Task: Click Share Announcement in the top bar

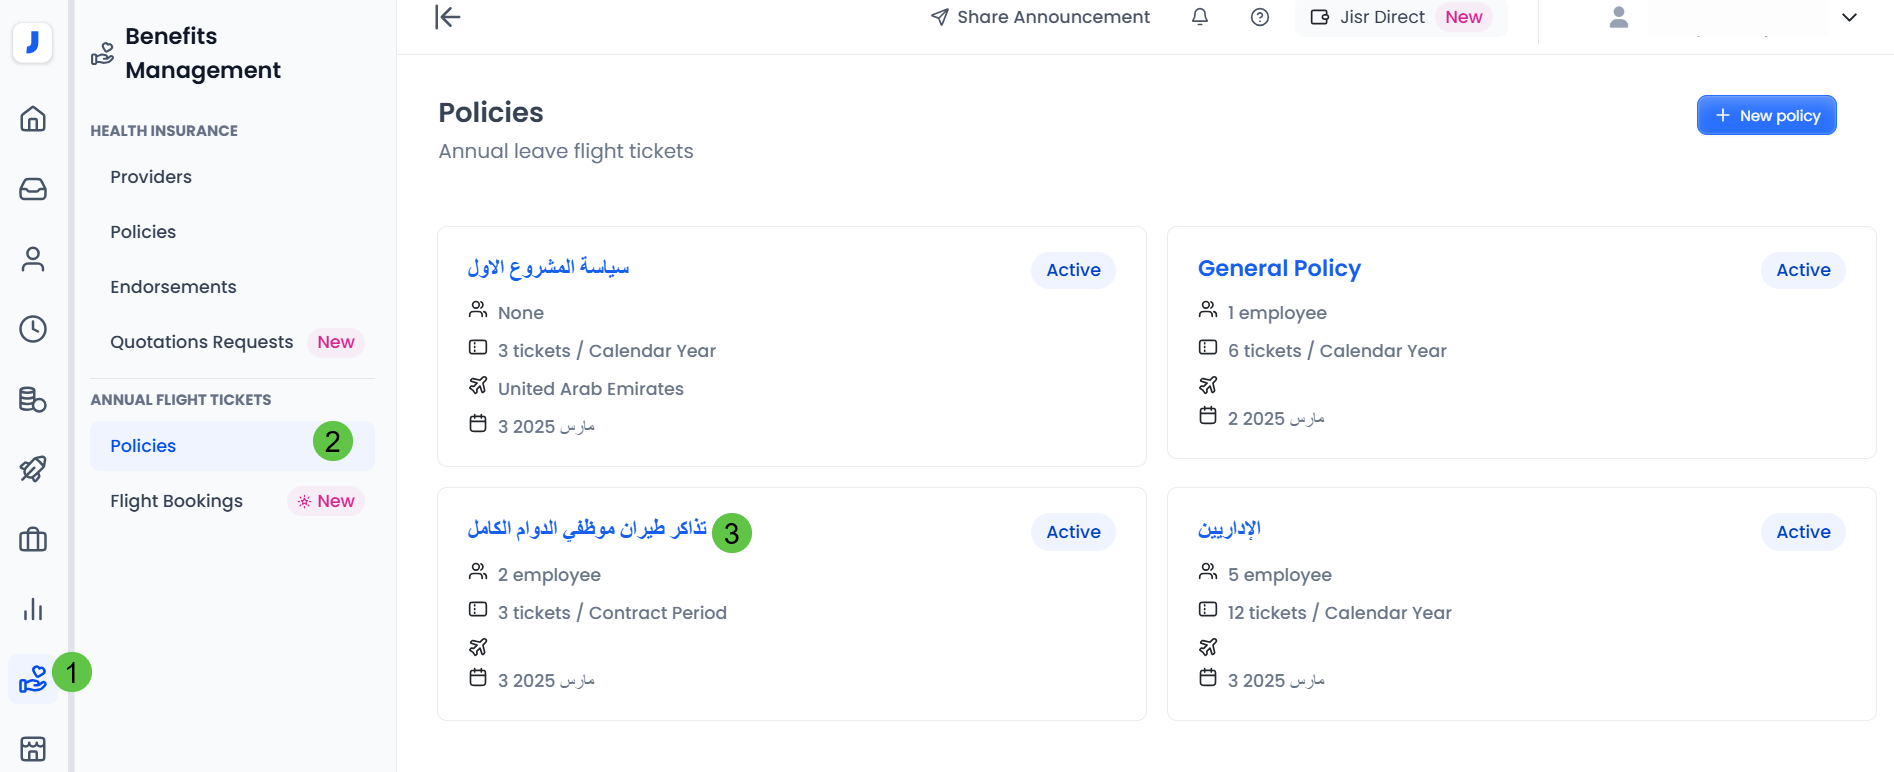Action: tap(1040, 17)
